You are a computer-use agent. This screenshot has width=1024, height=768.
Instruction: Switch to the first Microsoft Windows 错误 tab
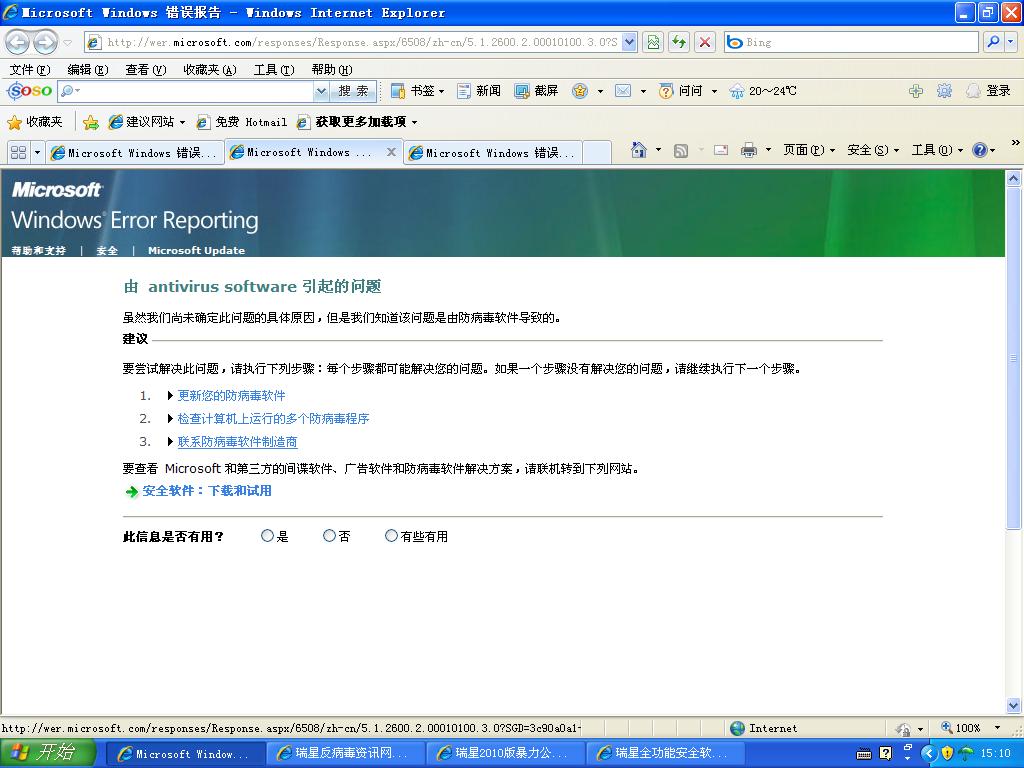pos(135,153)
